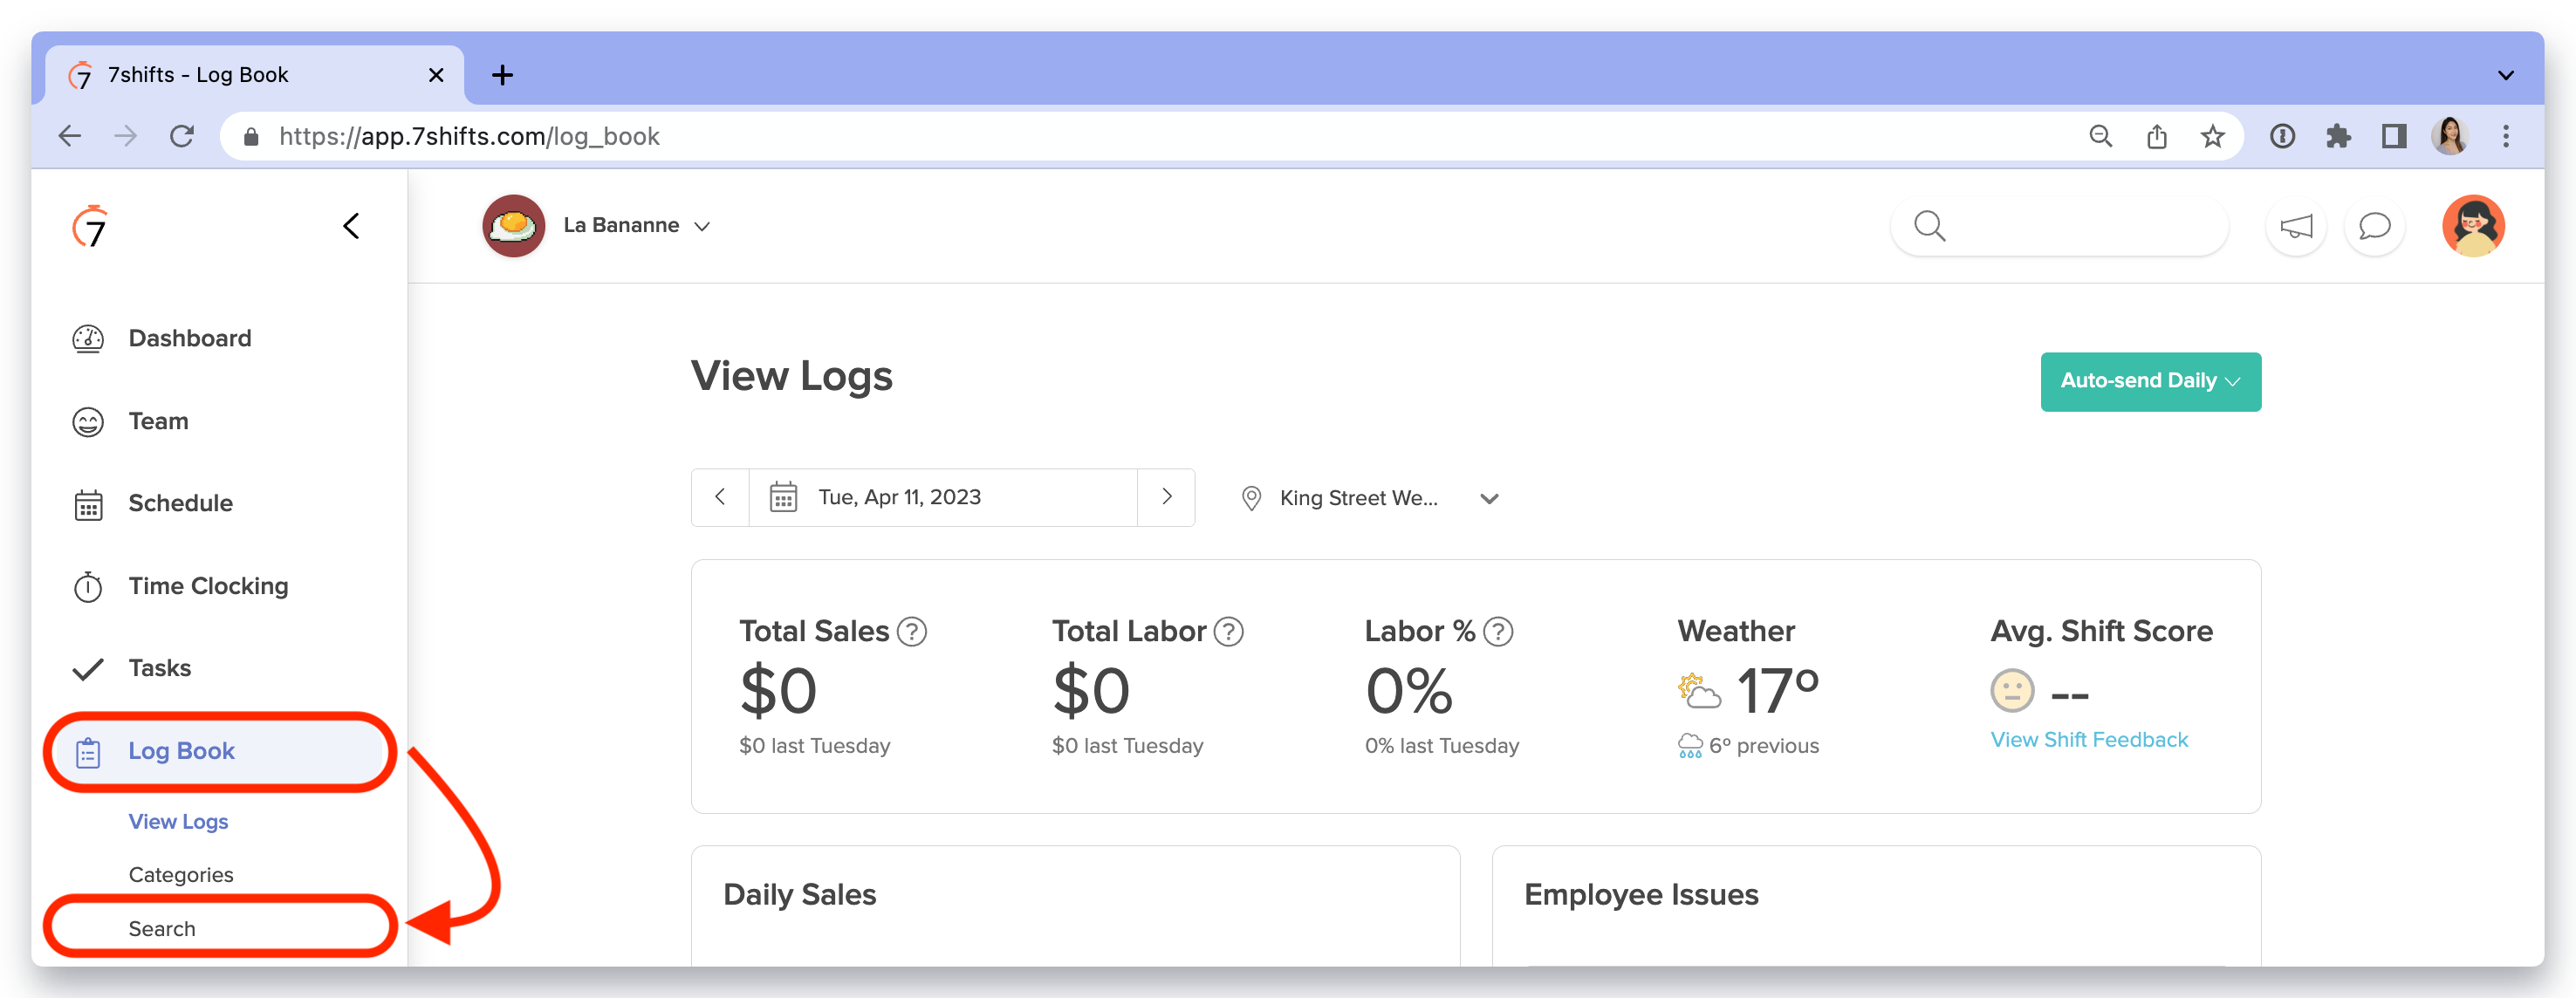Click the top search field
Viewport: 2576px width, 998px height.
2059,226
